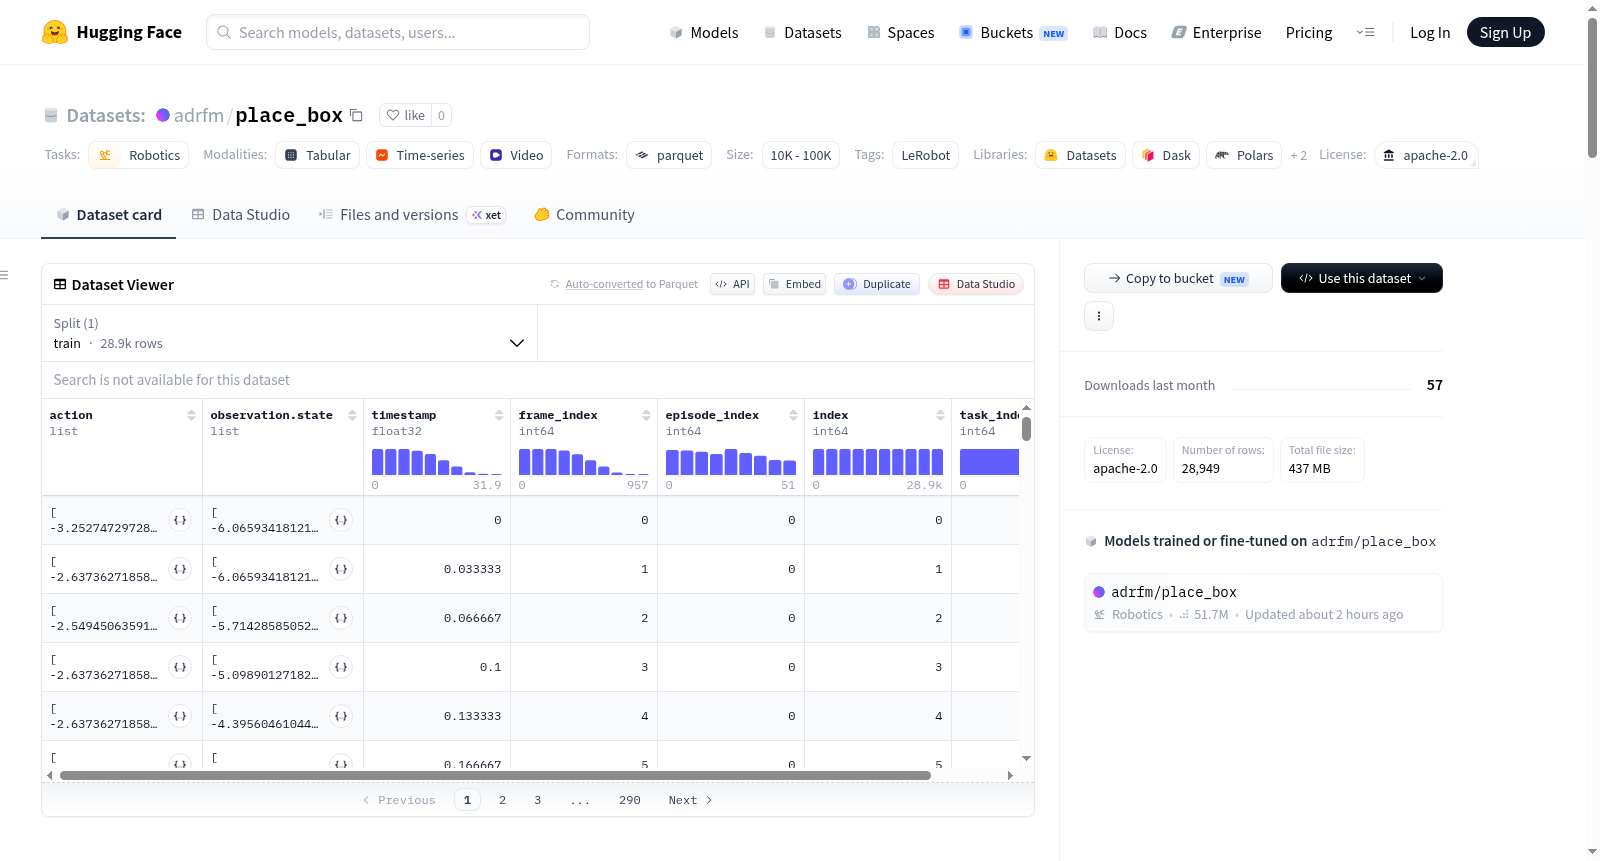1600x861 pixels.
Task: Open the Robotics task tag
Action: tap(139, 155)
